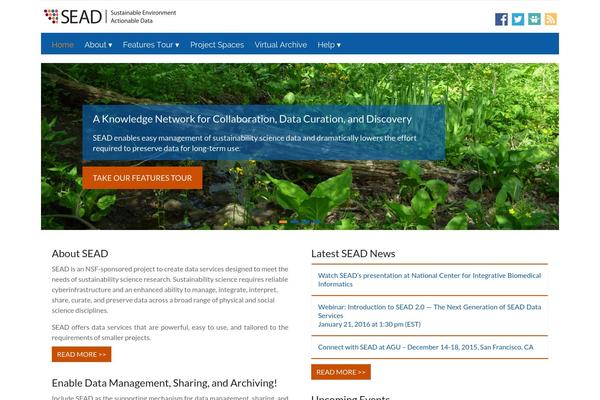Open the orange RSS feed icon
Screen dimensions: 600x400
coord(551,19)
